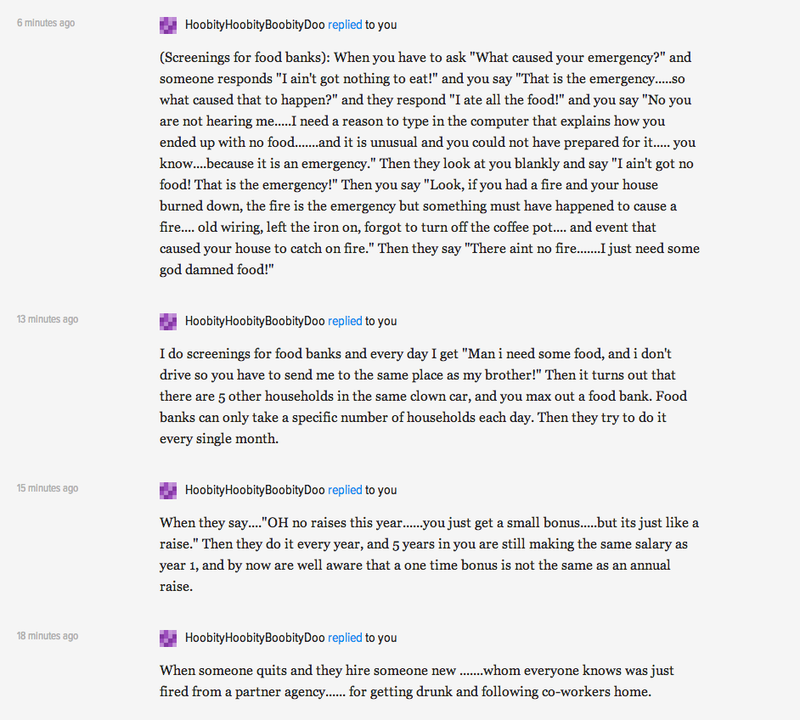Click username HoobityHoobityBoobityDoo in the 13 minutes ago entry
This screenshot has width=800, height=720.
click(x=255, y=321)
